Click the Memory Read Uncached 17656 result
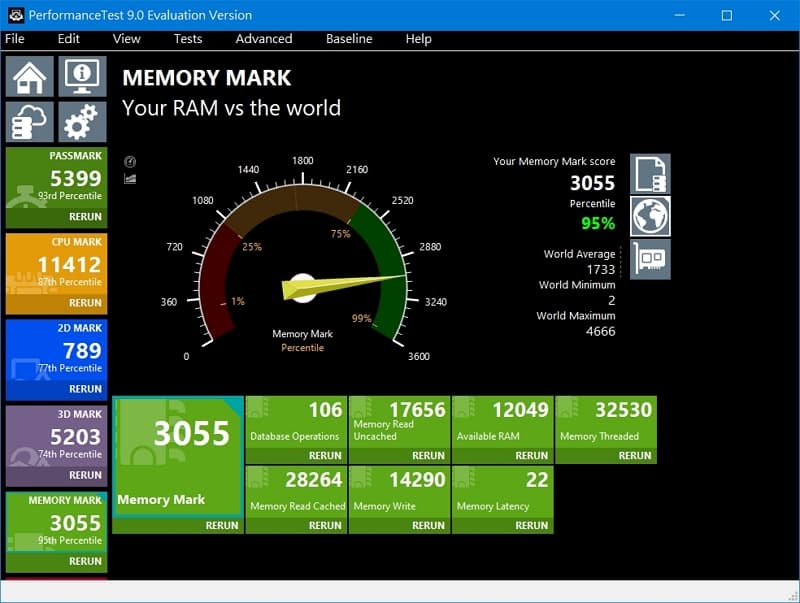Viewport: 800px width, 603px height. [399, 422]
